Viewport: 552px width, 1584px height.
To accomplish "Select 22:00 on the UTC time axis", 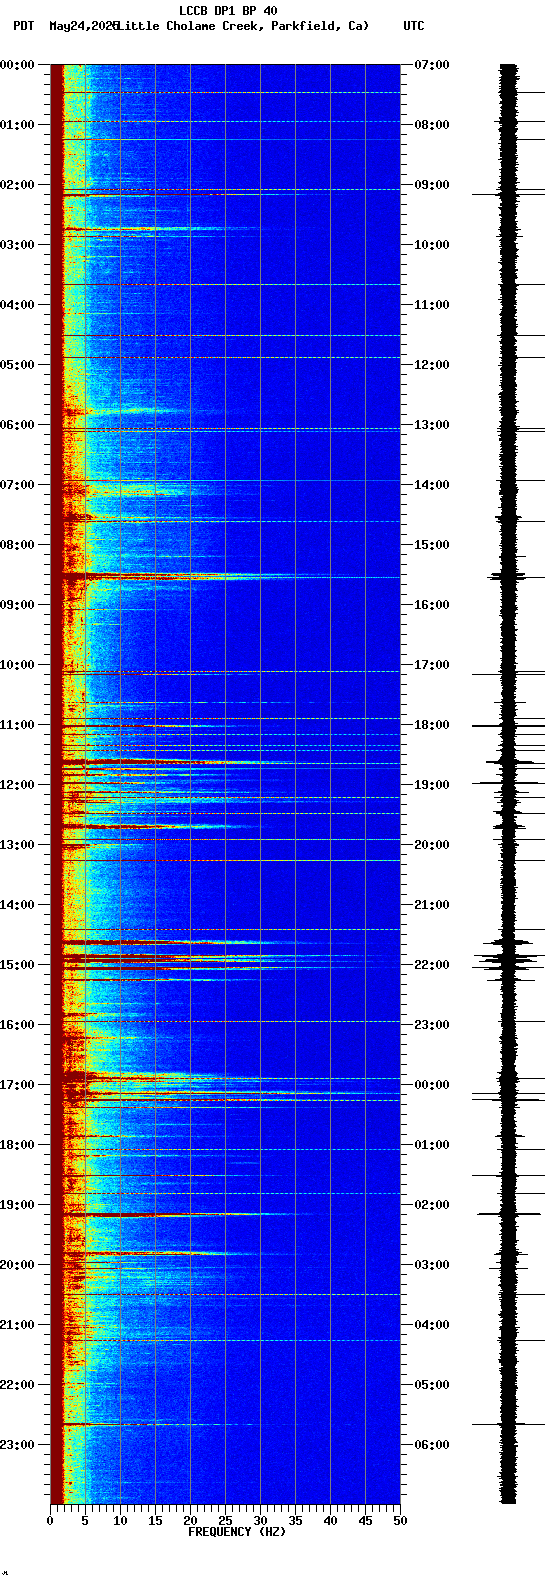I will pyautogui.click(x=432, y=965).
